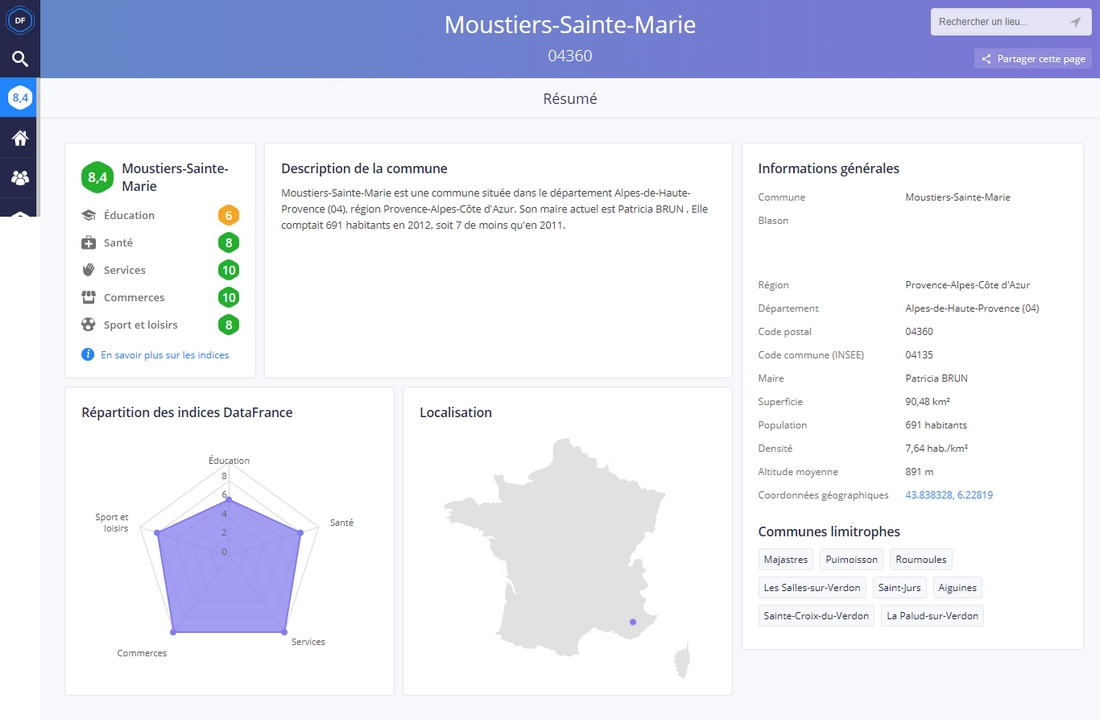This screenshot has height=720, width=1100.
Task: Click the 8,4 score badge in sidebar
Action: click(20, 97)
